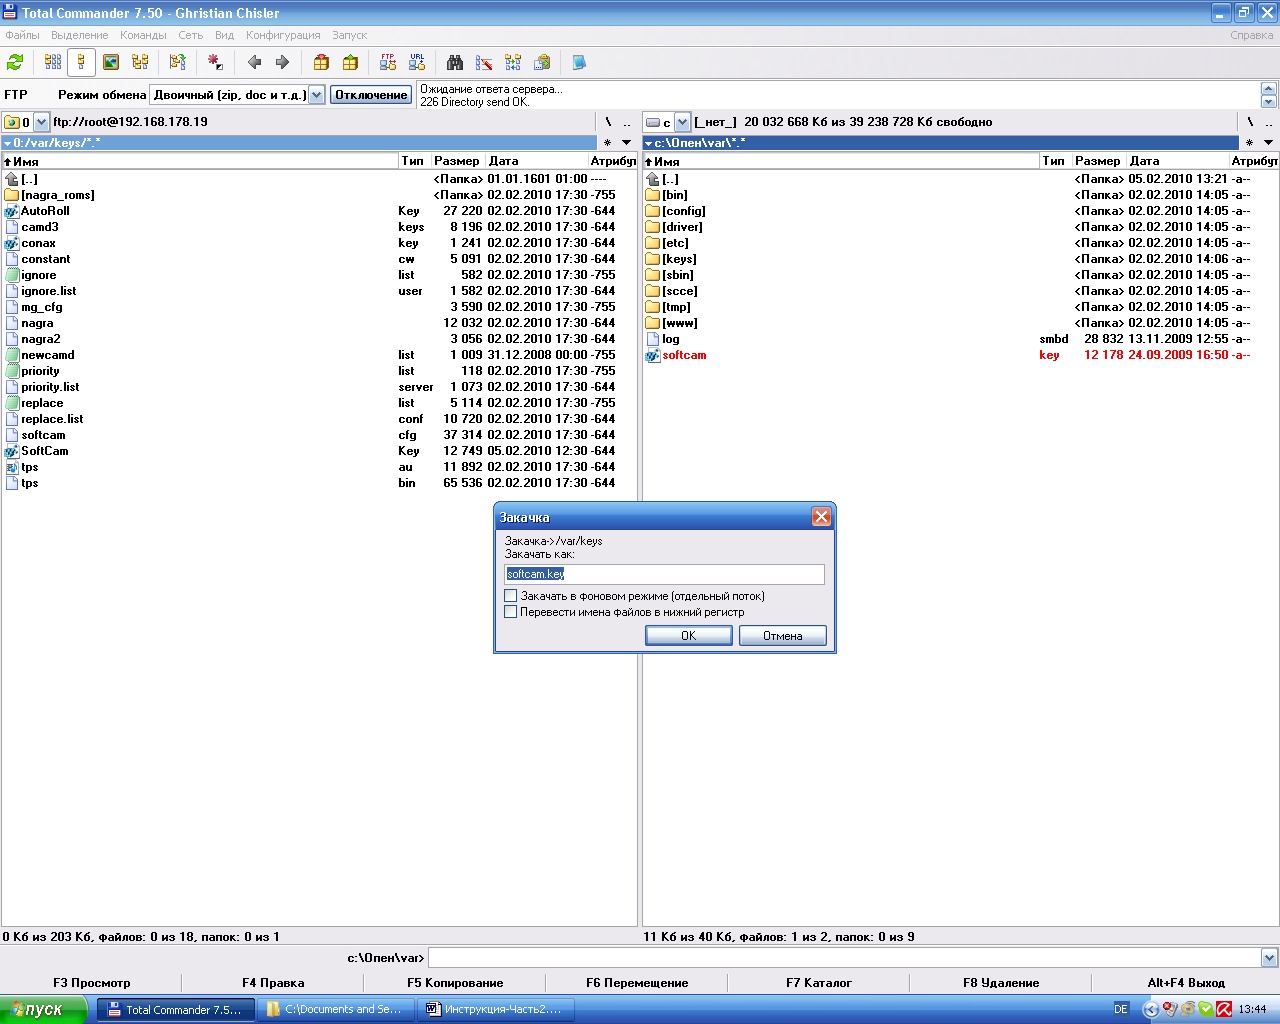Click the DE language indicator in tray
Viewport: 1280px width, 1024px height.
(1121, 1009)
